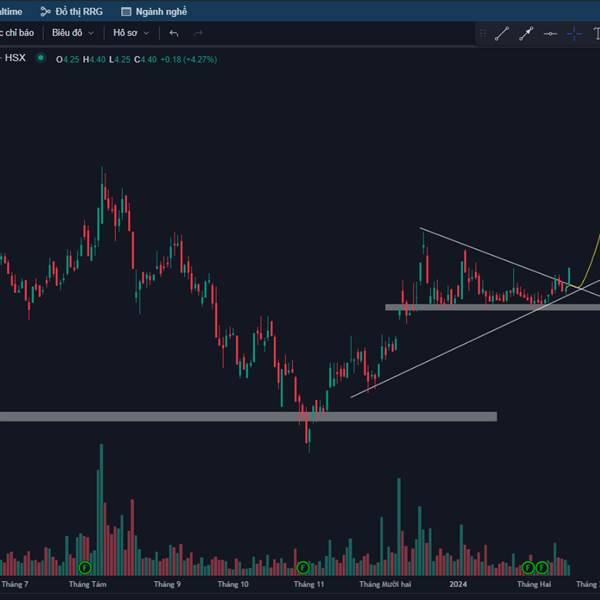The height and width of the screenshot is (600, 600).
Task: Open the Đồ thị RRG tab
Action: pyautogui.click(x=72, y=12)
